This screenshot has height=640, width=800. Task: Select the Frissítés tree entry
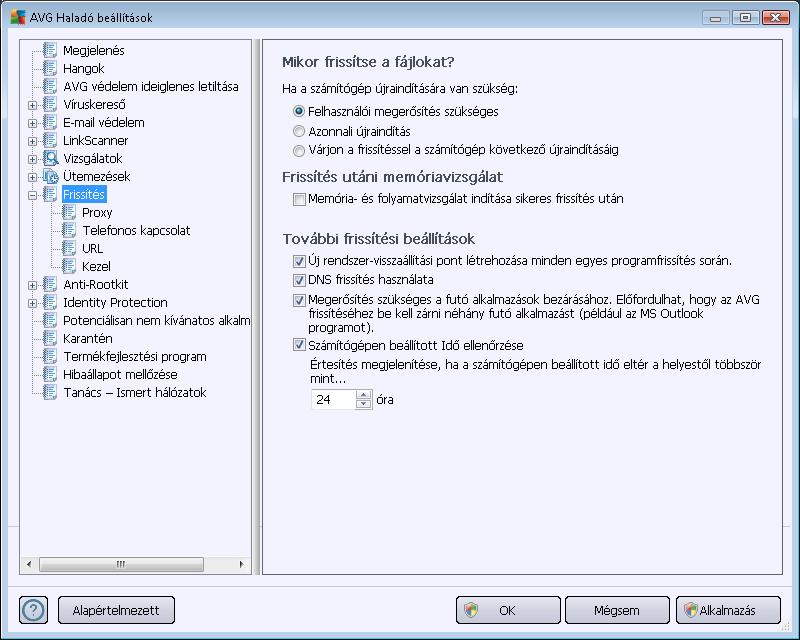pyautogui.click(x=84, y=194)
